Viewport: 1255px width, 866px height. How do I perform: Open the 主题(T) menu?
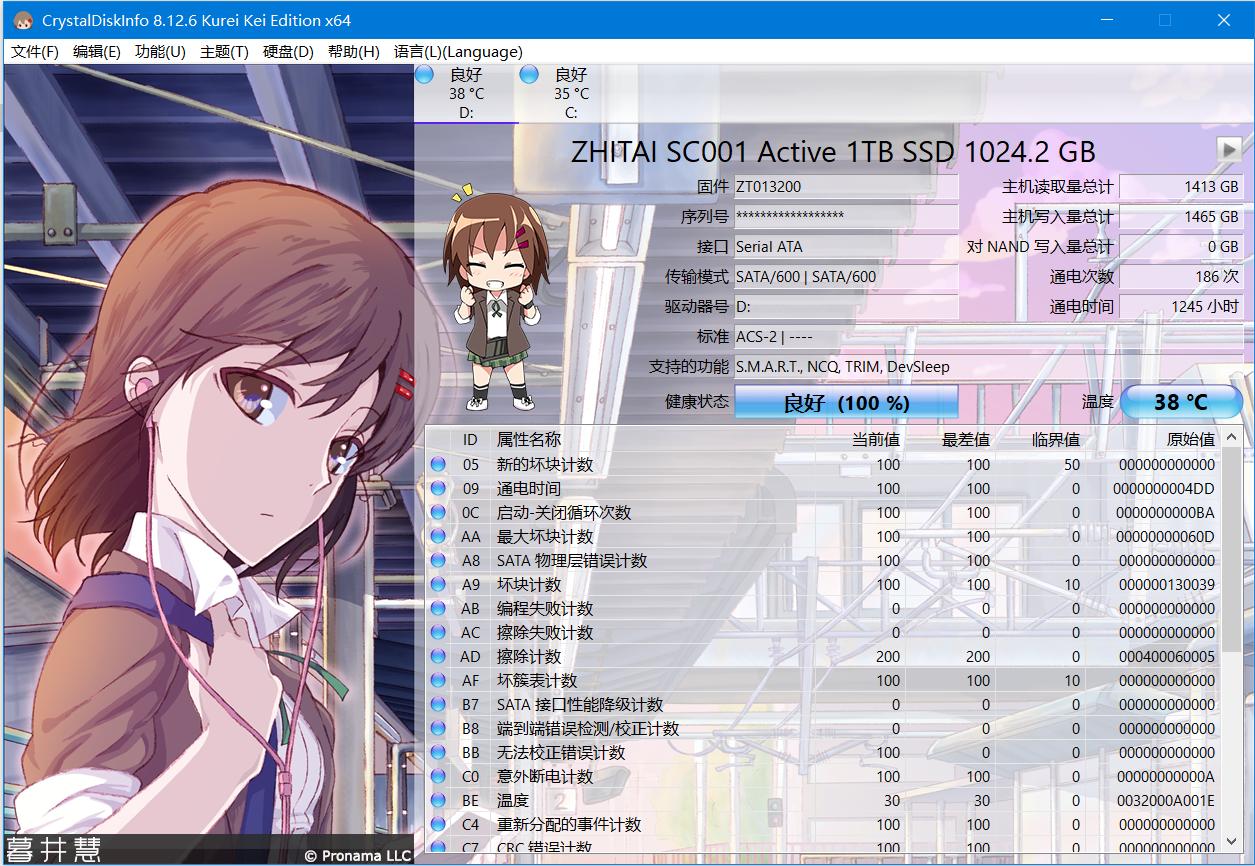[224, 52]
